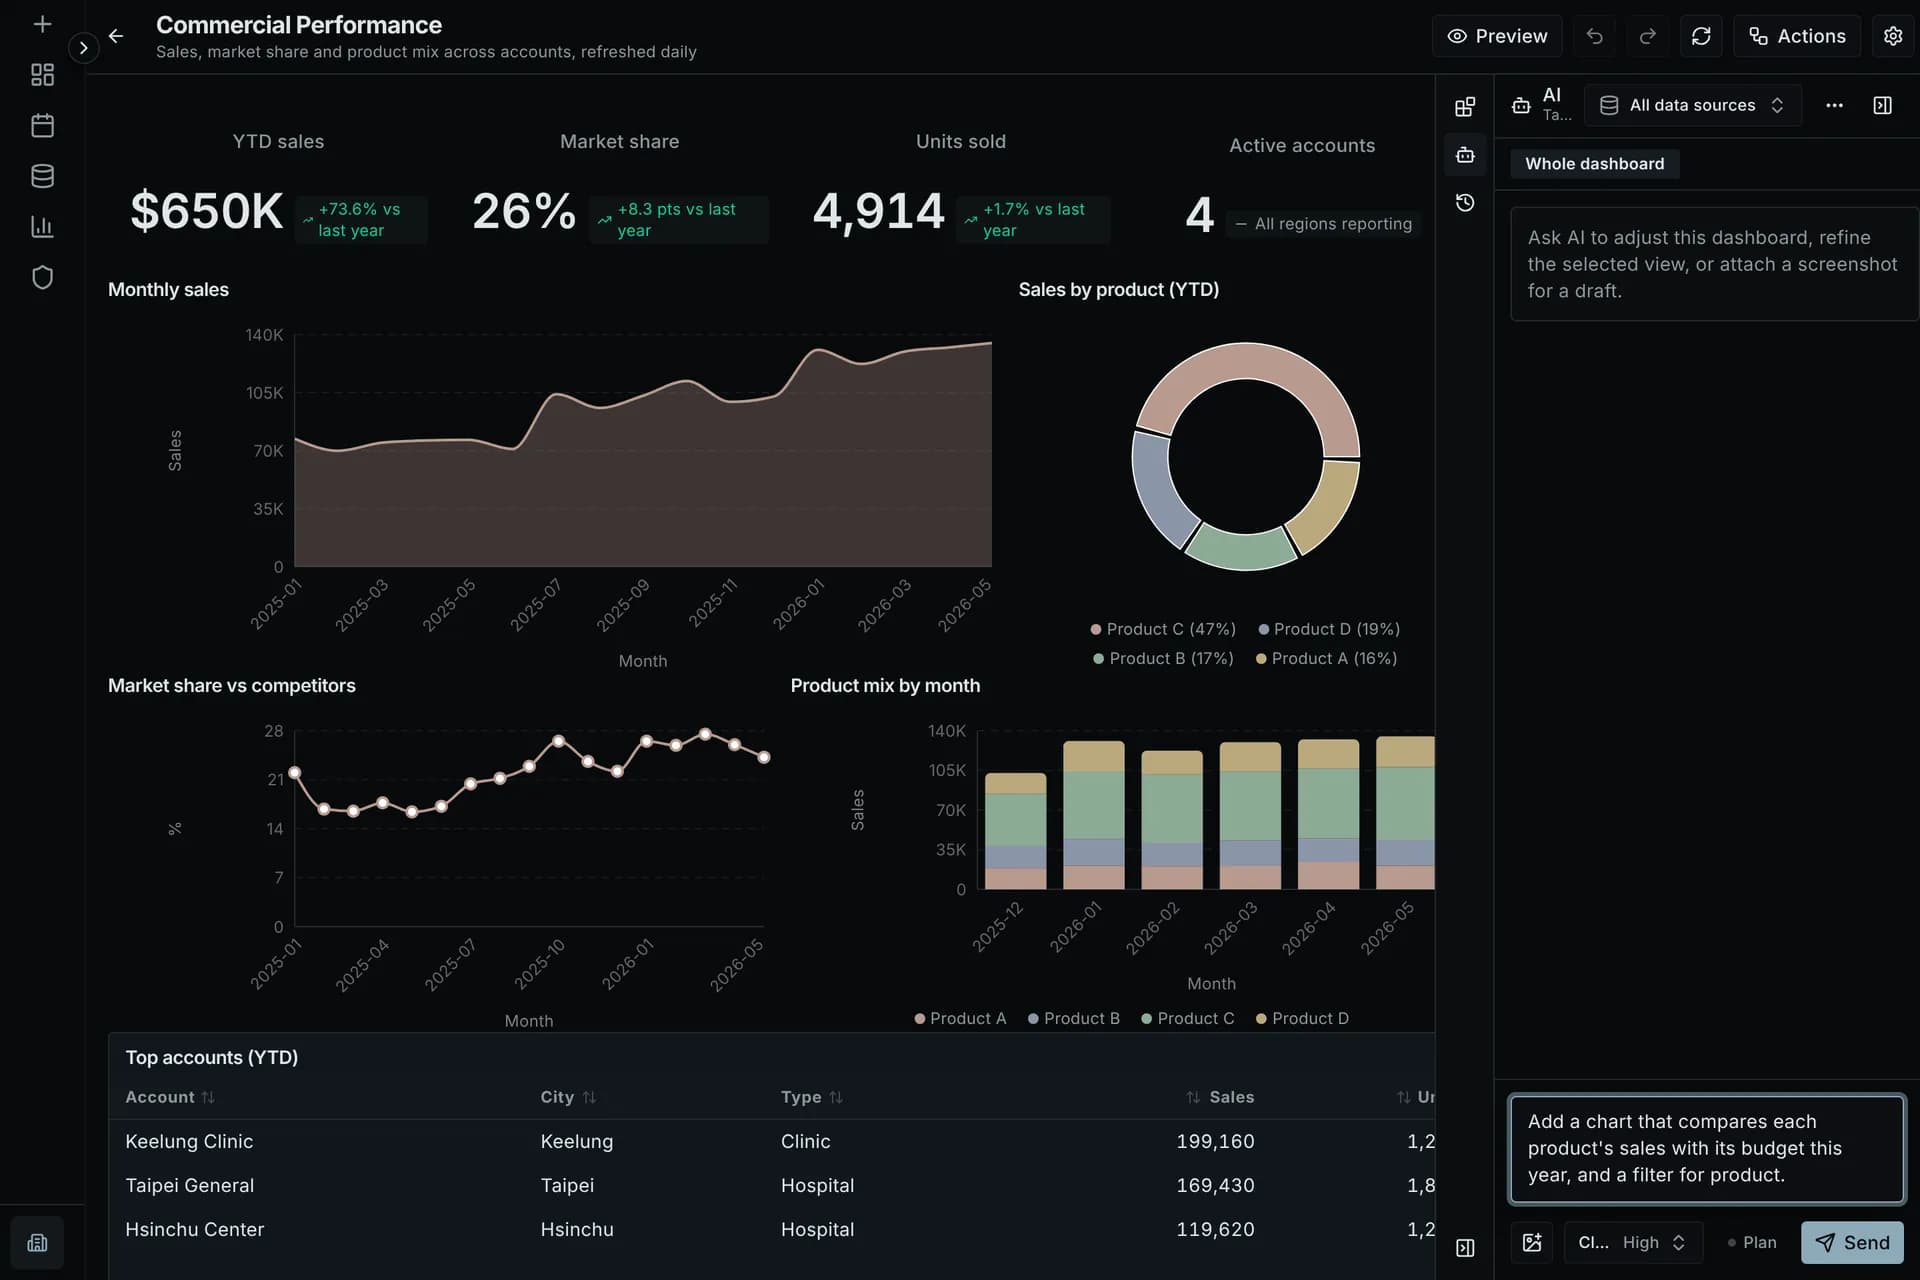Click the redo arrow in top toolbar
The height and width of the screenshot is (1280, 1920).
1647,36
